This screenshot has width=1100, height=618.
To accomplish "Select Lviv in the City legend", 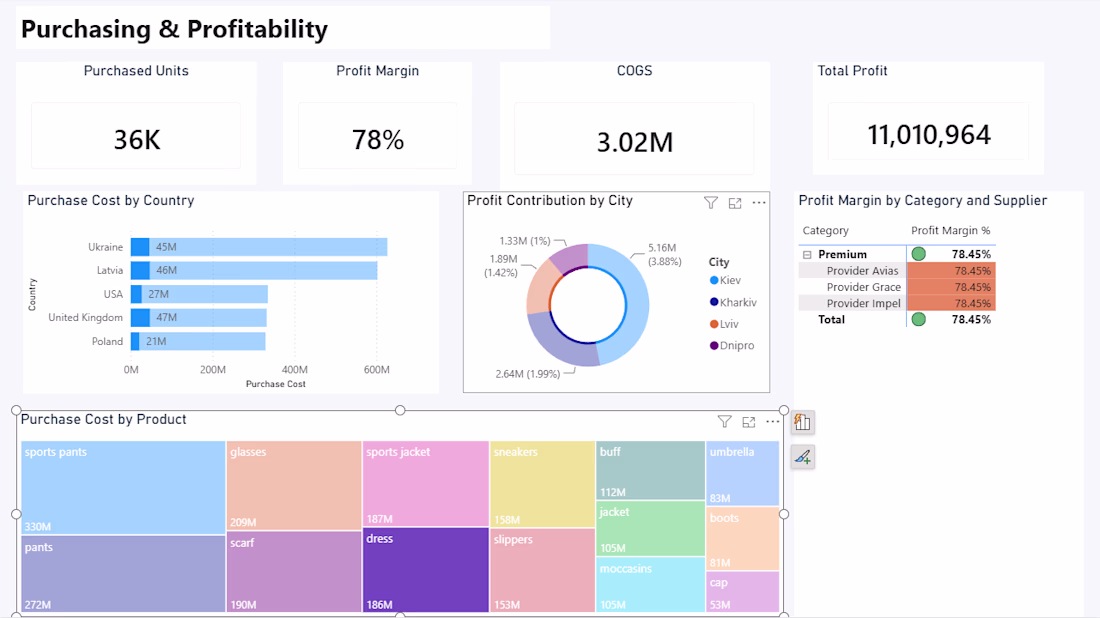I will pos(724,324).
